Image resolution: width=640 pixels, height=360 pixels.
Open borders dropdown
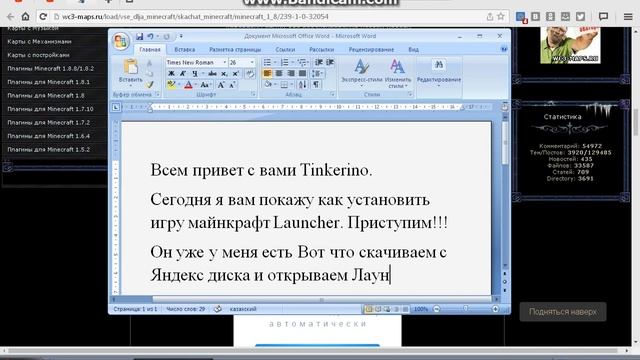[x=292, y=84]
